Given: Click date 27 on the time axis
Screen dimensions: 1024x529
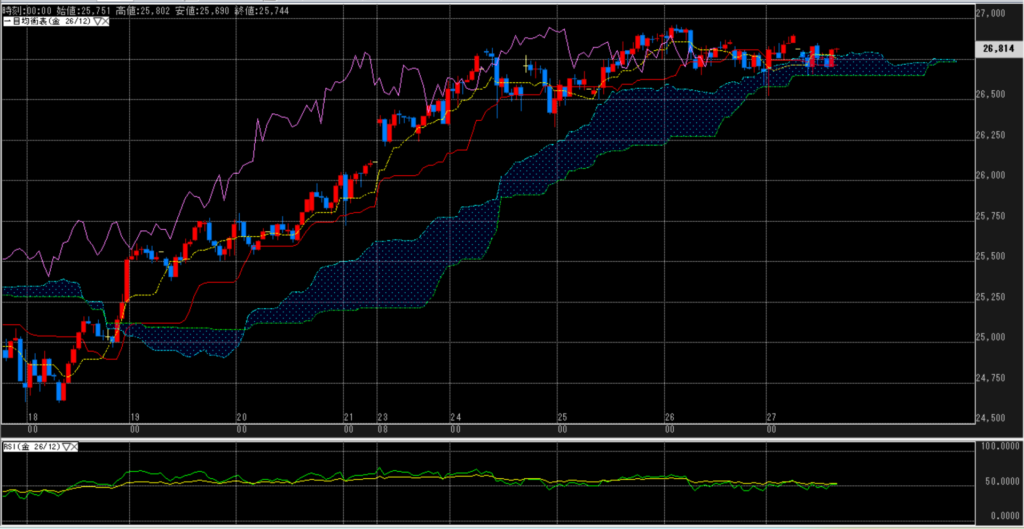Looking at the screenshot, I should [770, 418].
